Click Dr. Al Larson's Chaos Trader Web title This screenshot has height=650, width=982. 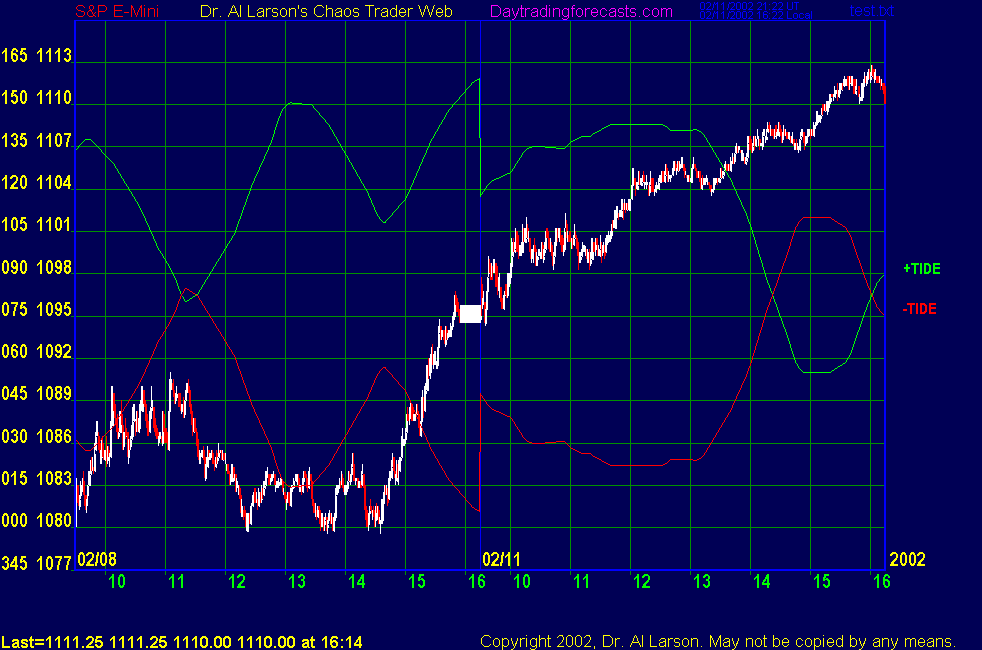[x=325, y=12]
